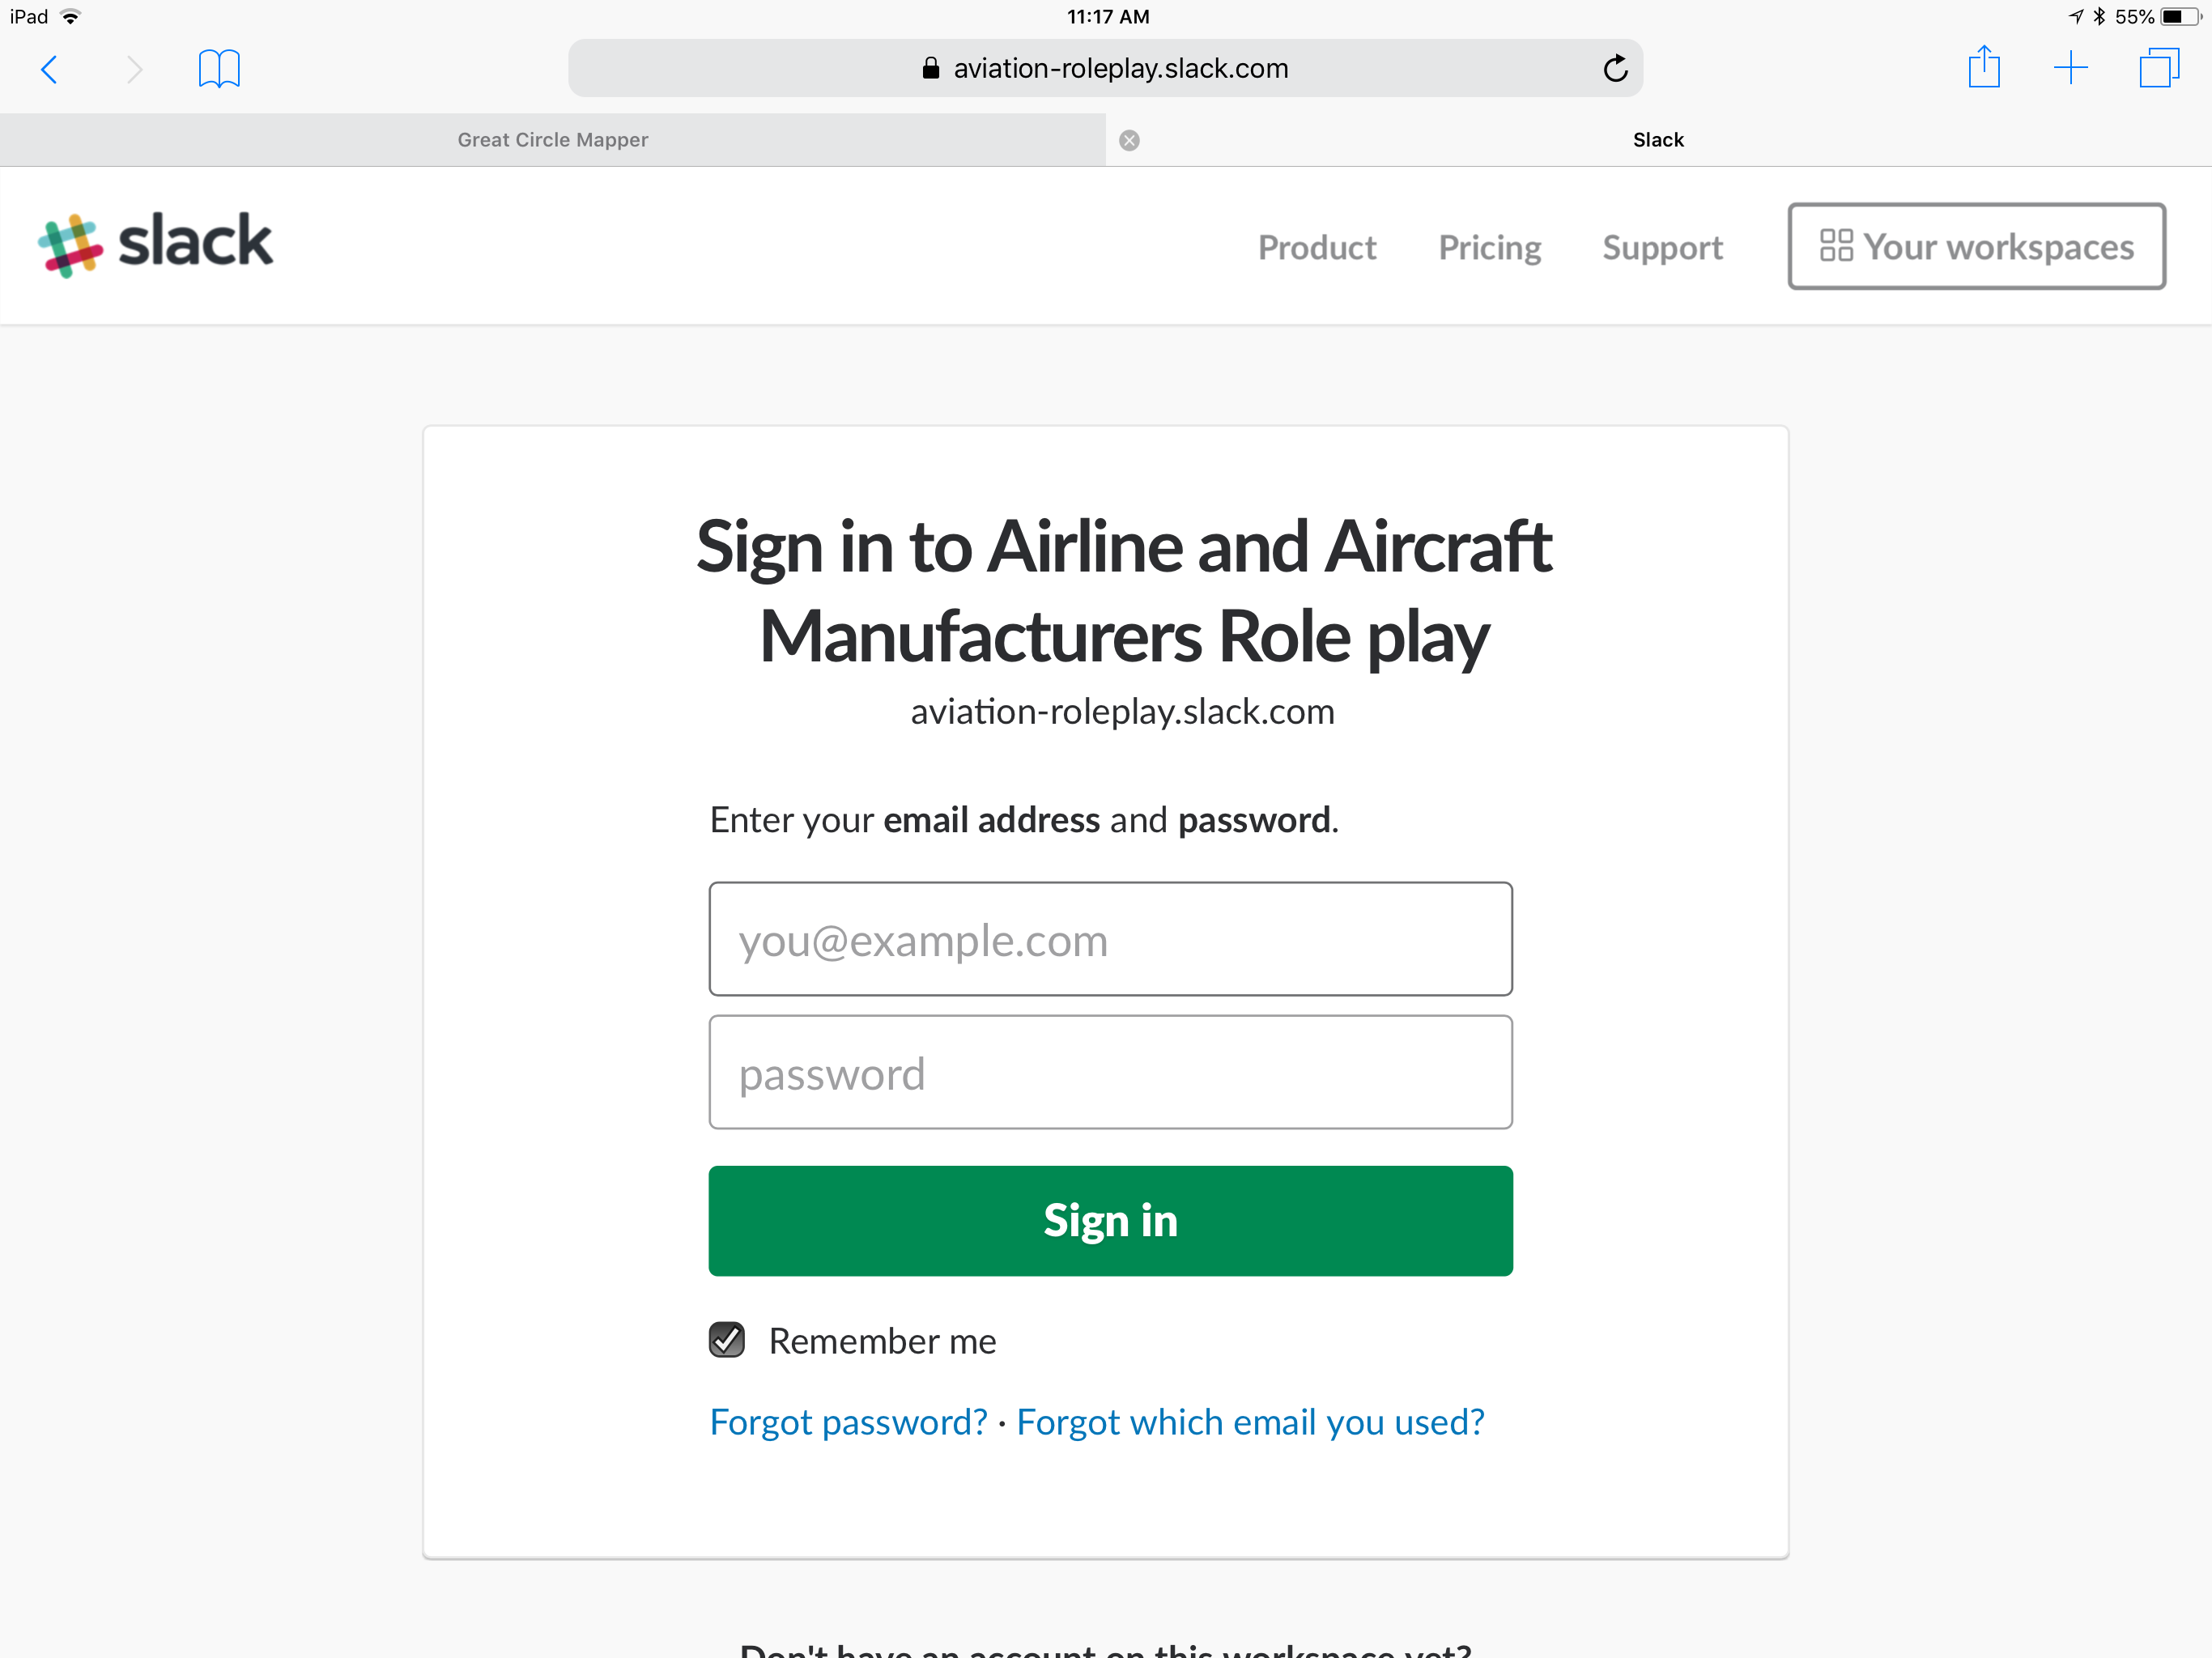Go to the Pricing page
Image resolution: width=2212 pixels, height=1658 pixels.
point(1489,247)
